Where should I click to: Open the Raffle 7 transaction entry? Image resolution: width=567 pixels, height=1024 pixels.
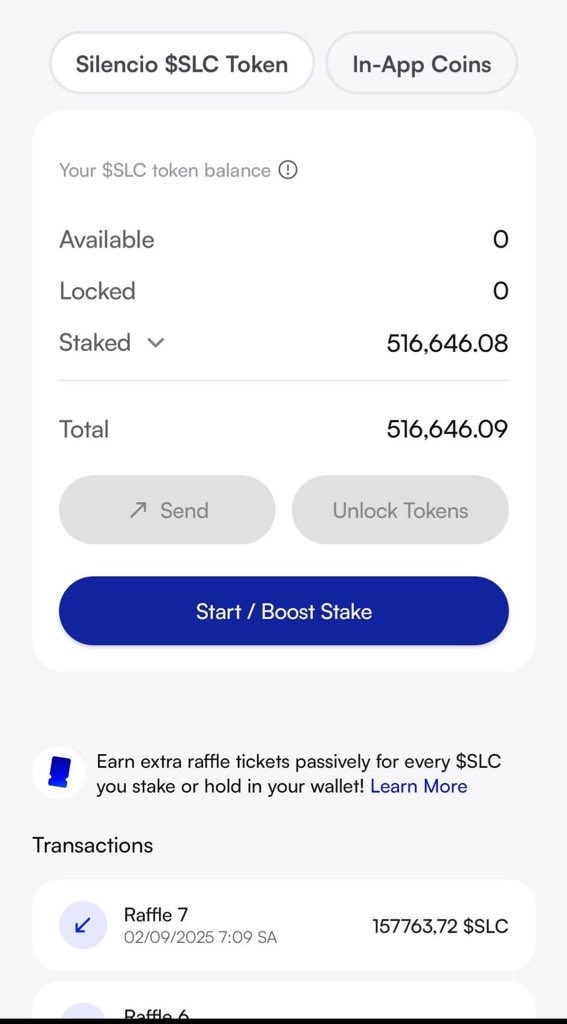[x=284, y=925]
